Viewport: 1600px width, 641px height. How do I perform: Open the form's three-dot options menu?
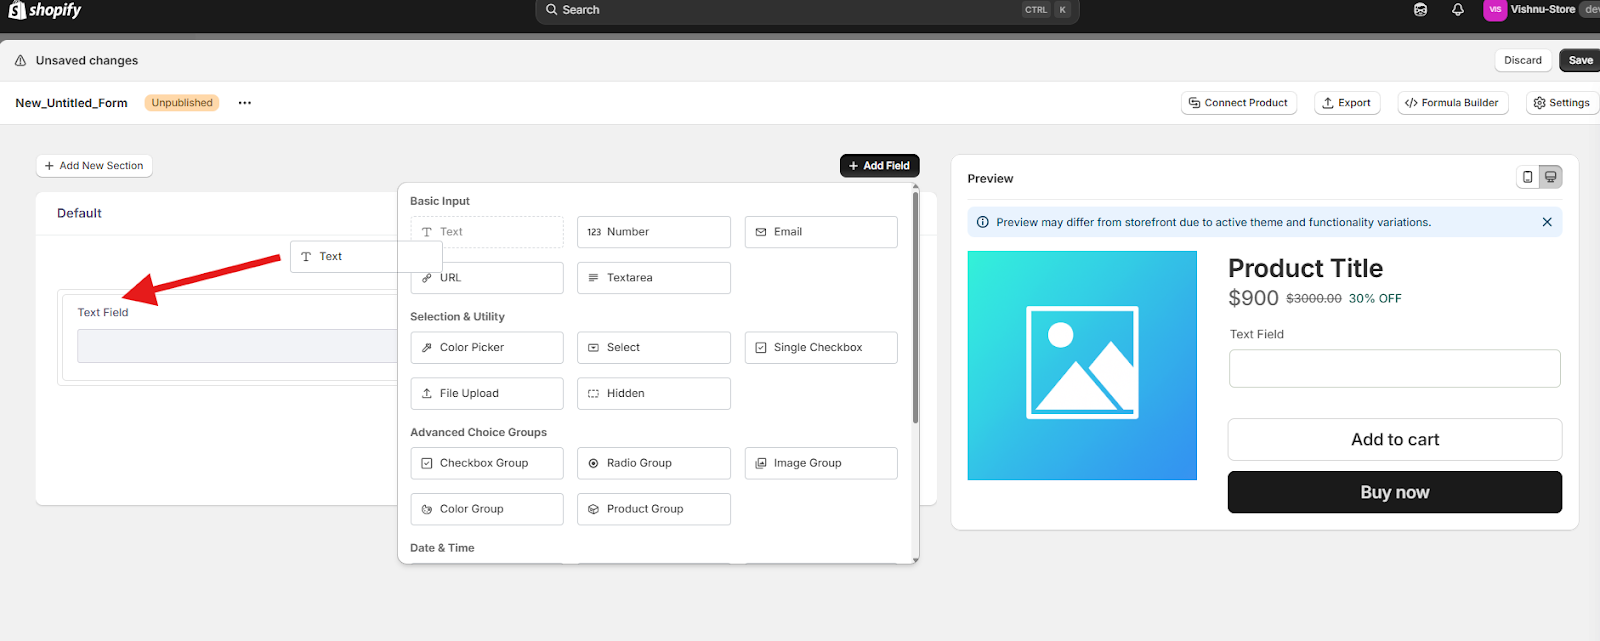244,103
